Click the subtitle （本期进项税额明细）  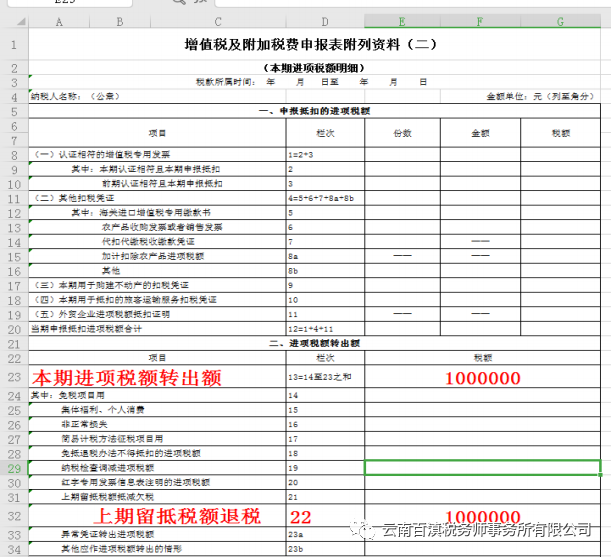coord(314,68)
